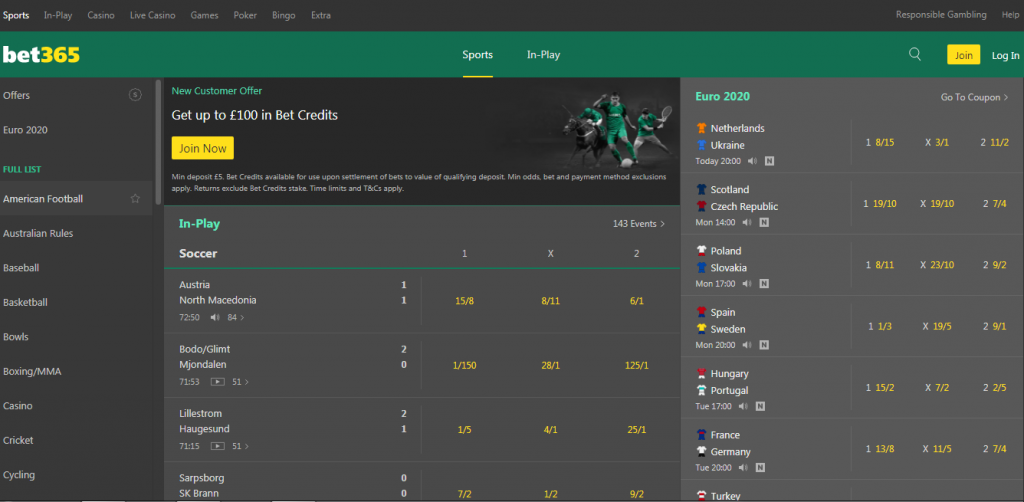
Task: Click the sound icon for Austria match
Action: point(215,318)
